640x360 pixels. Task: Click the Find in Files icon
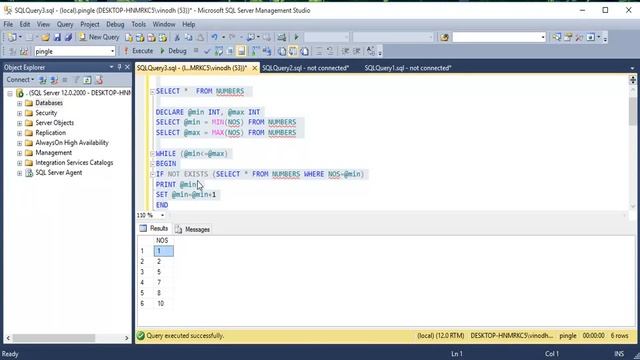tap(444, 38)
